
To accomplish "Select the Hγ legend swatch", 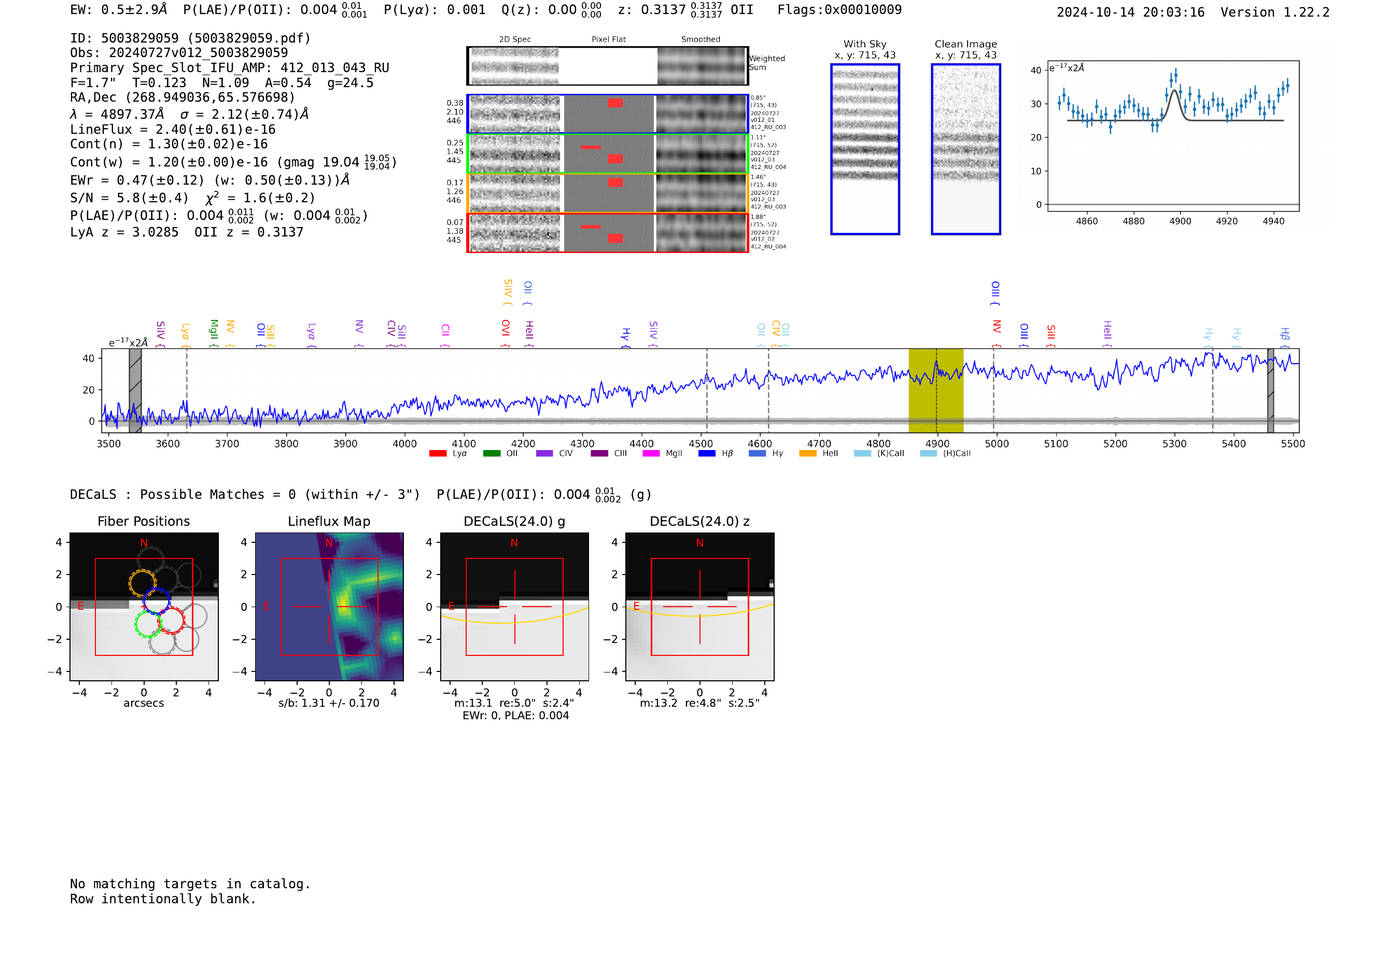I will (757, 453).
